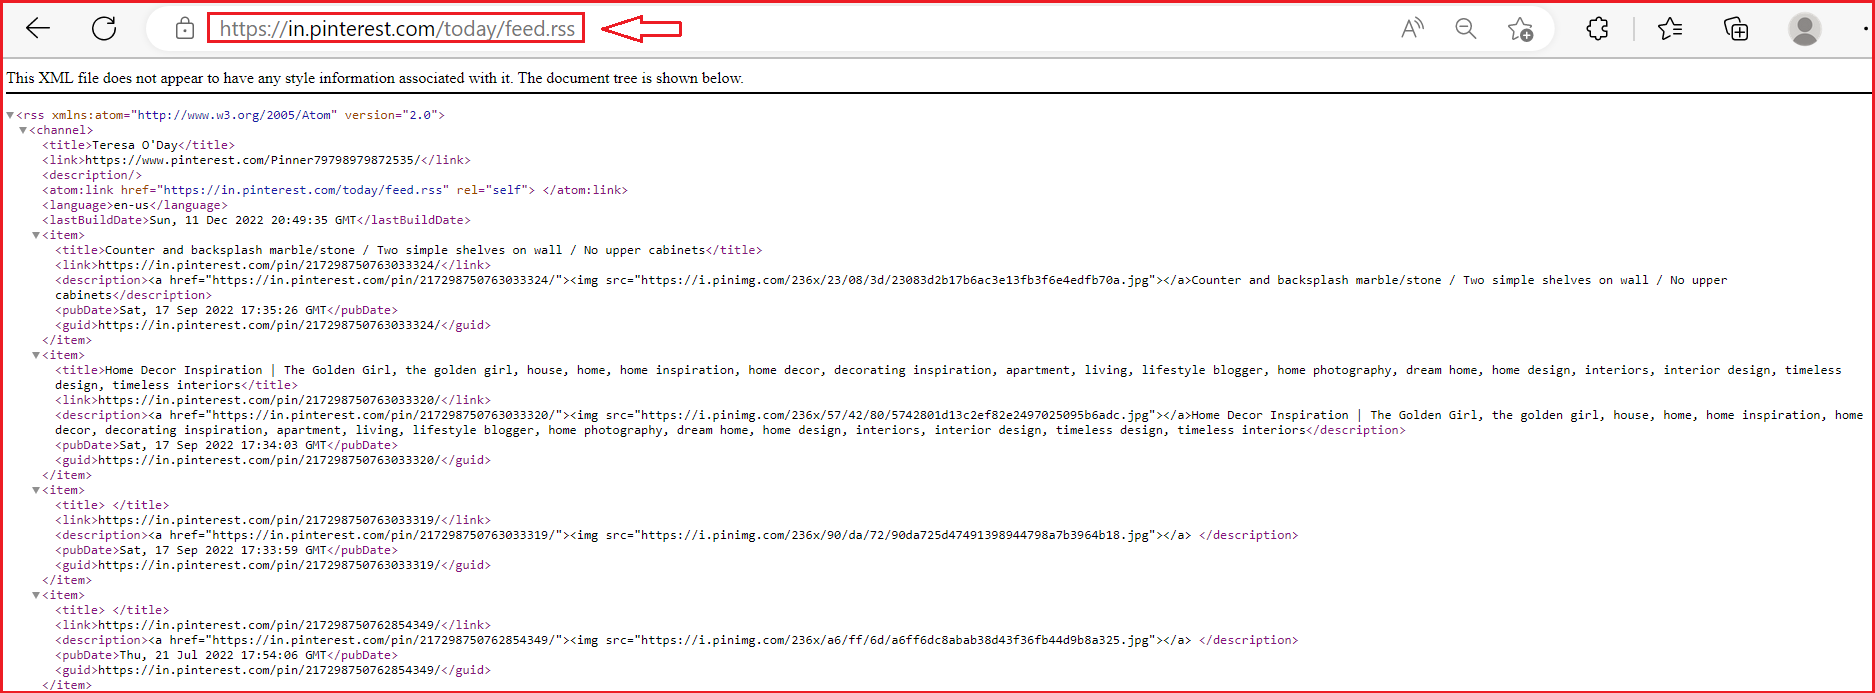This screenshot has width=1875, height=693.
Task: Open the Collections icon
Action: (x=1736, y=29)
